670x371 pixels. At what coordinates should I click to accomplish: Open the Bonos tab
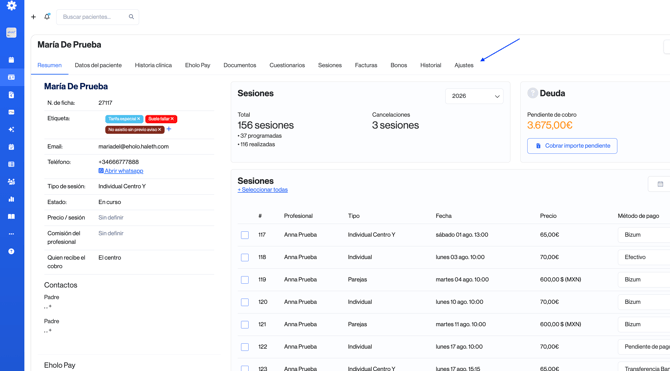click(399, 65)
